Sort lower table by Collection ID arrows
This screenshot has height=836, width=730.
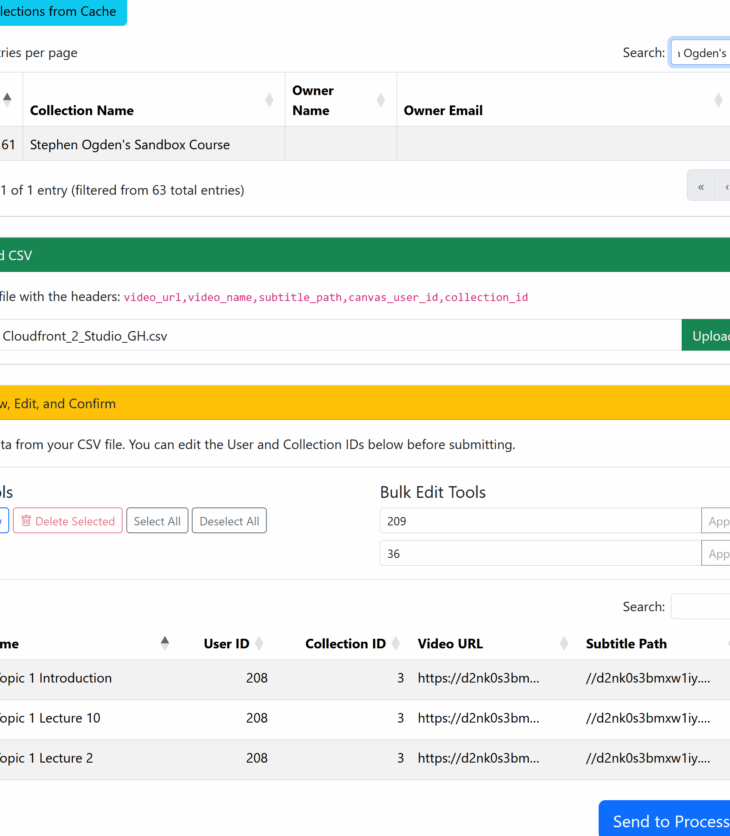pyautogui.click(x=395, y=644)
